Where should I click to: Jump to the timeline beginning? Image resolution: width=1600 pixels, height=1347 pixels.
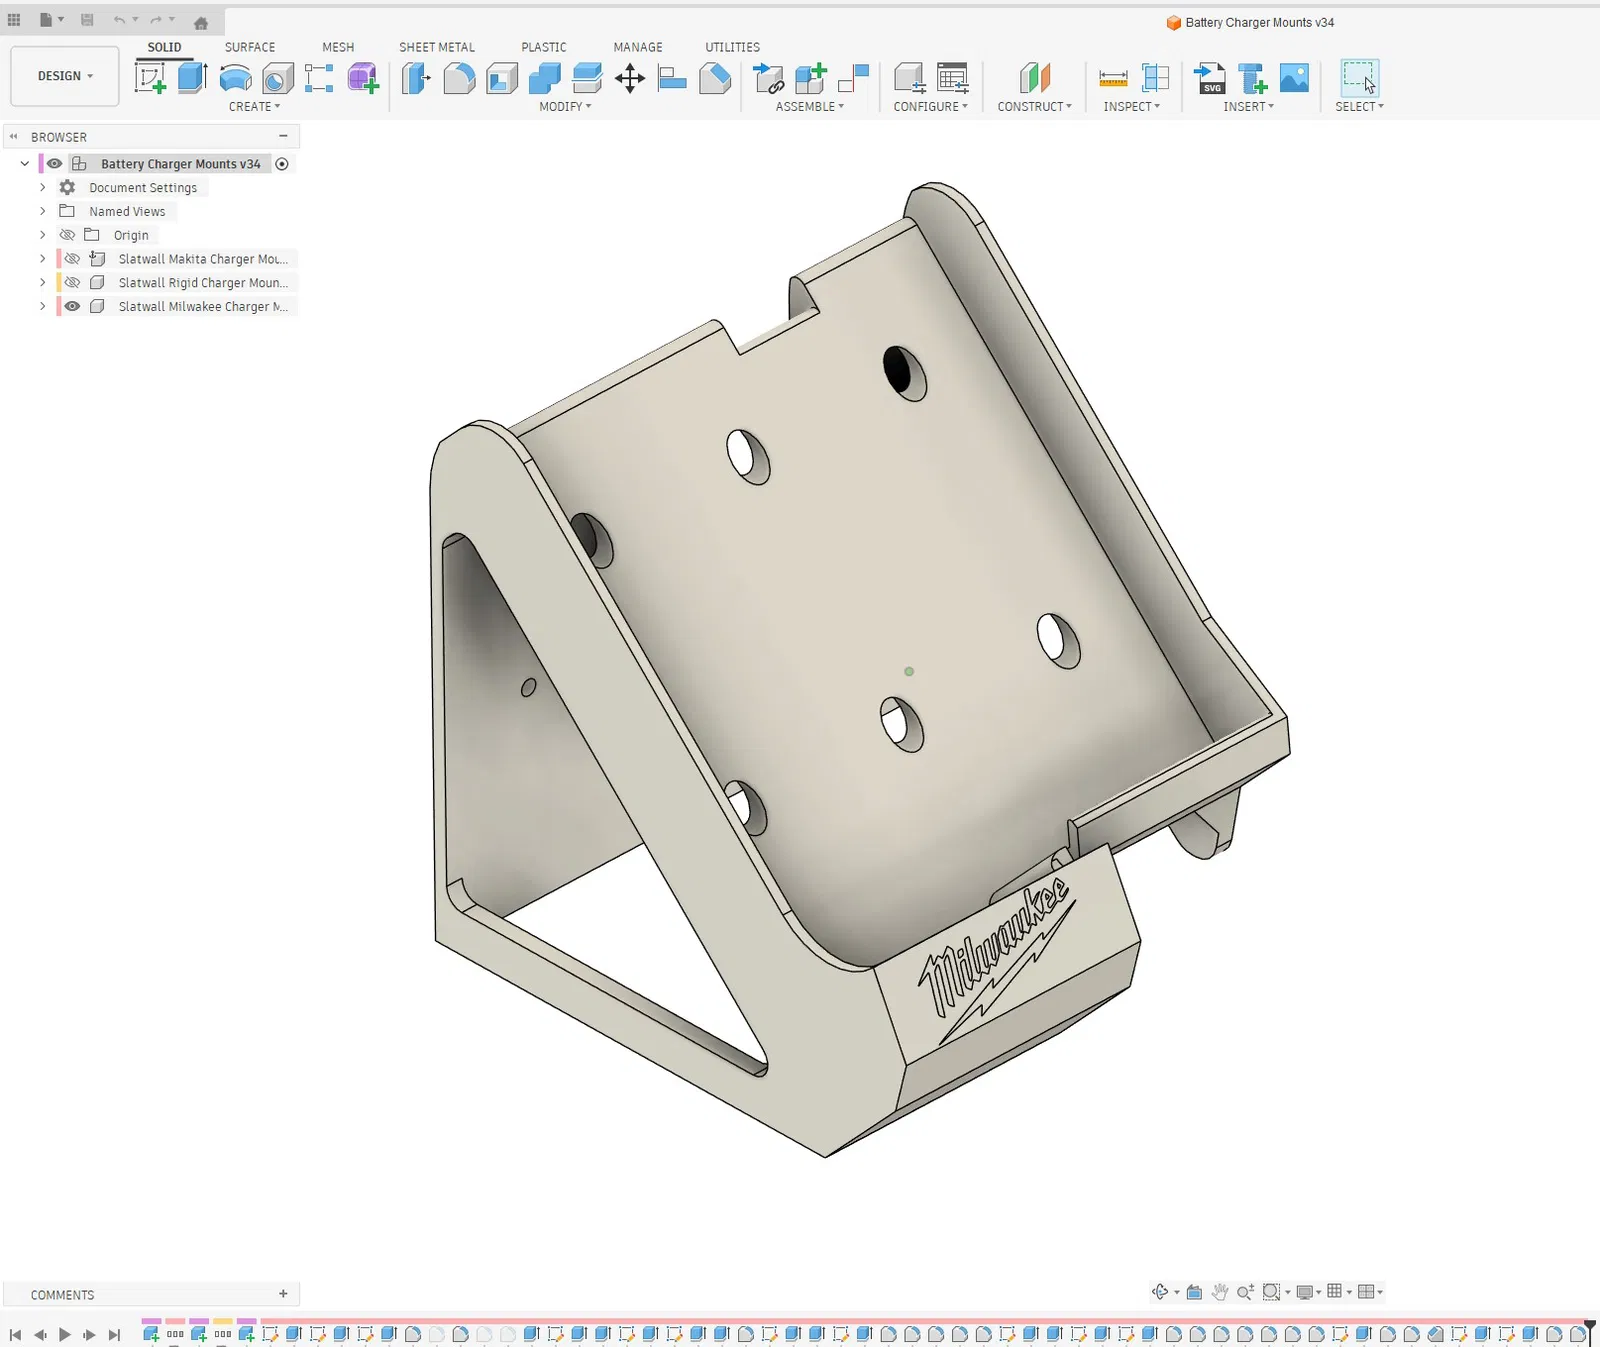tap(15, 1335)
